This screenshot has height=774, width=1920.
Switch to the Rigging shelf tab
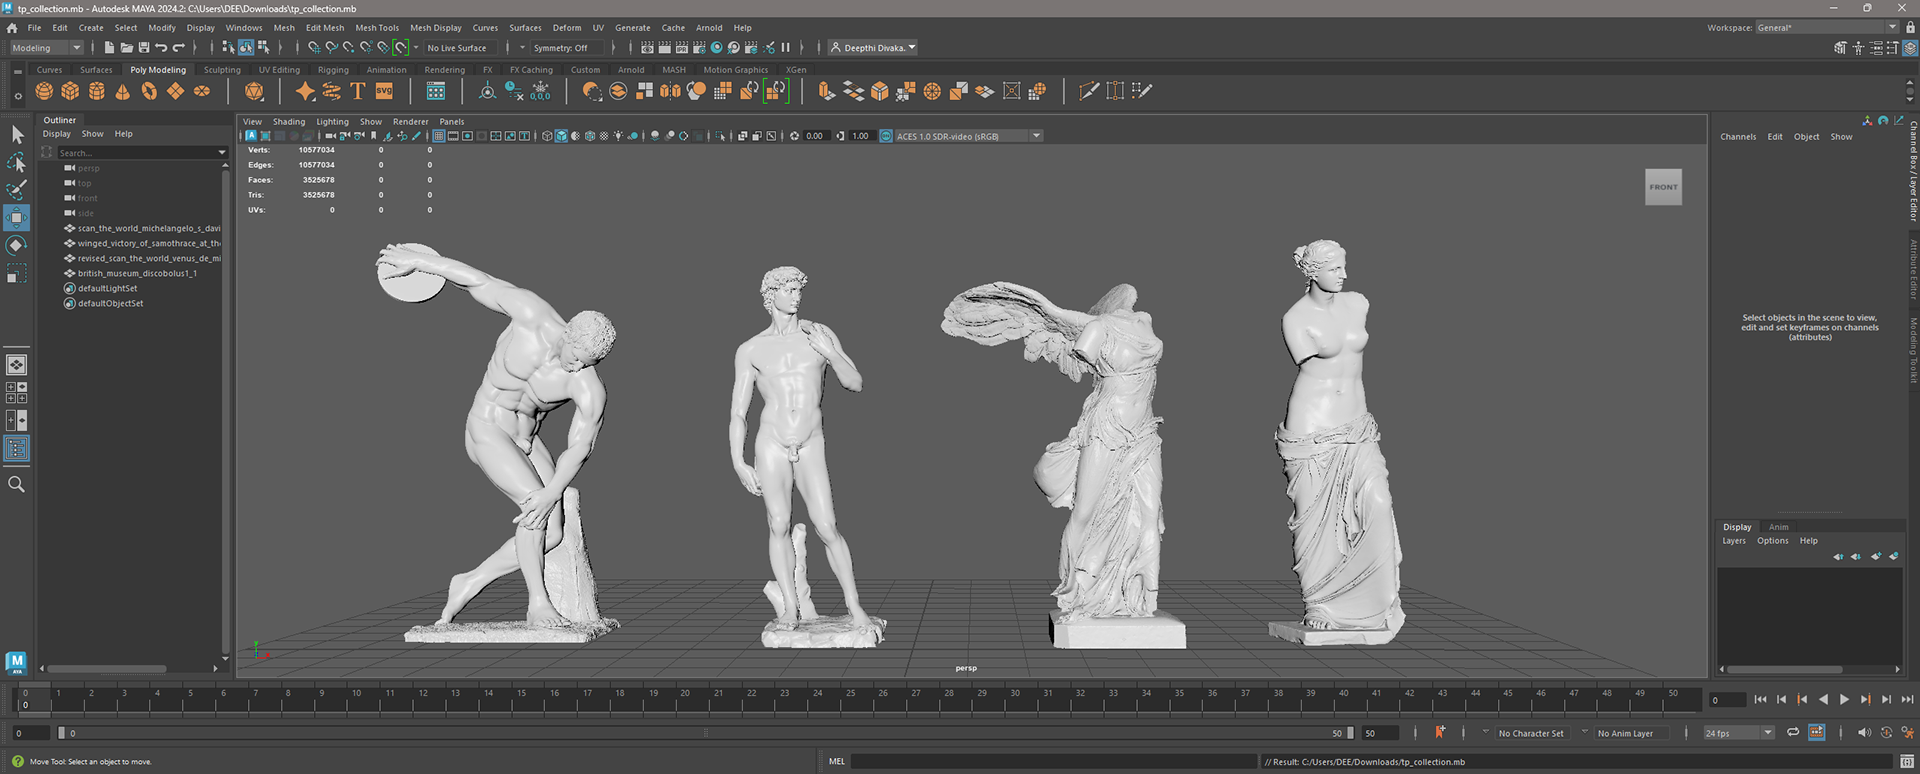tap(333, 70)
